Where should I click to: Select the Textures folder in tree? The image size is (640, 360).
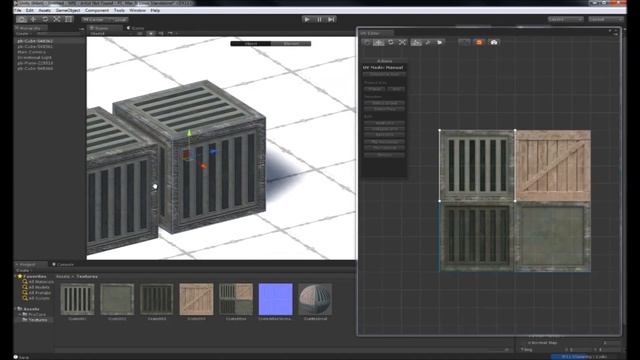(35, 320)
